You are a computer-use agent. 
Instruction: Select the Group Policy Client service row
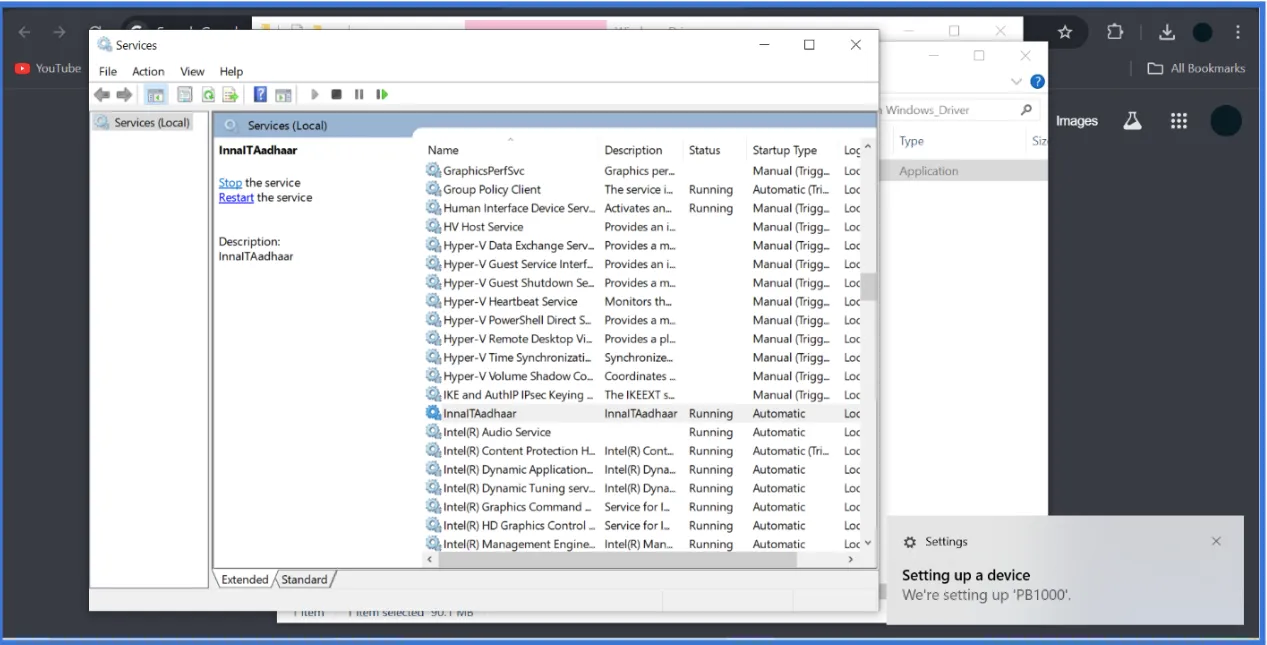pos(642,189)
